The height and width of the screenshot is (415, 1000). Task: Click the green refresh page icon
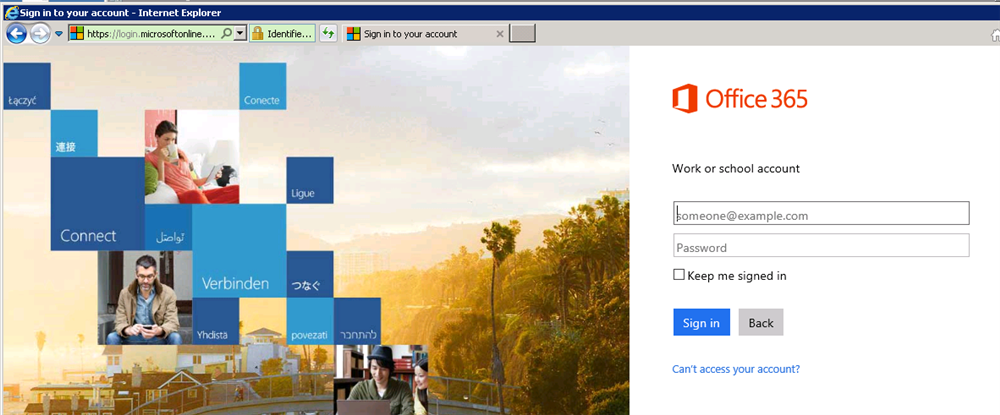[328, 34]
